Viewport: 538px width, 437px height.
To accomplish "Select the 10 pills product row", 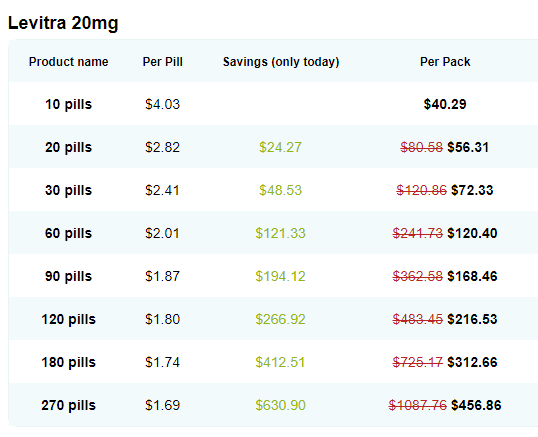I will 273,104.
